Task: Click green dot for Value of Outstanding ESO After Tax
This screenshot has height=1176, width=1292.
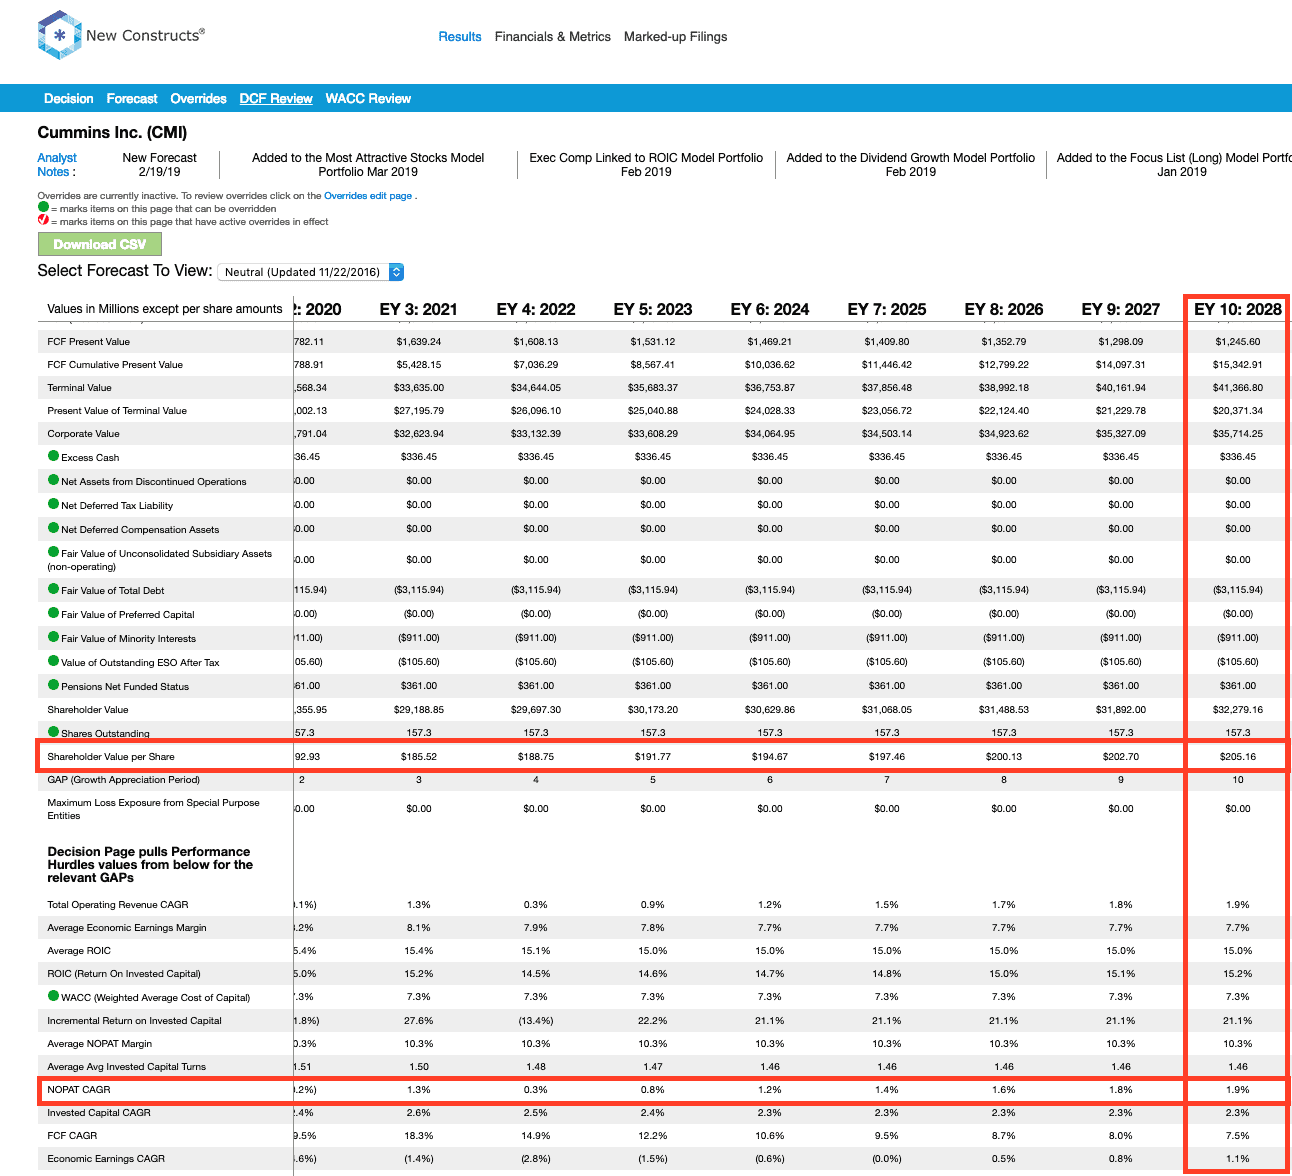Action: pos(54,661)
